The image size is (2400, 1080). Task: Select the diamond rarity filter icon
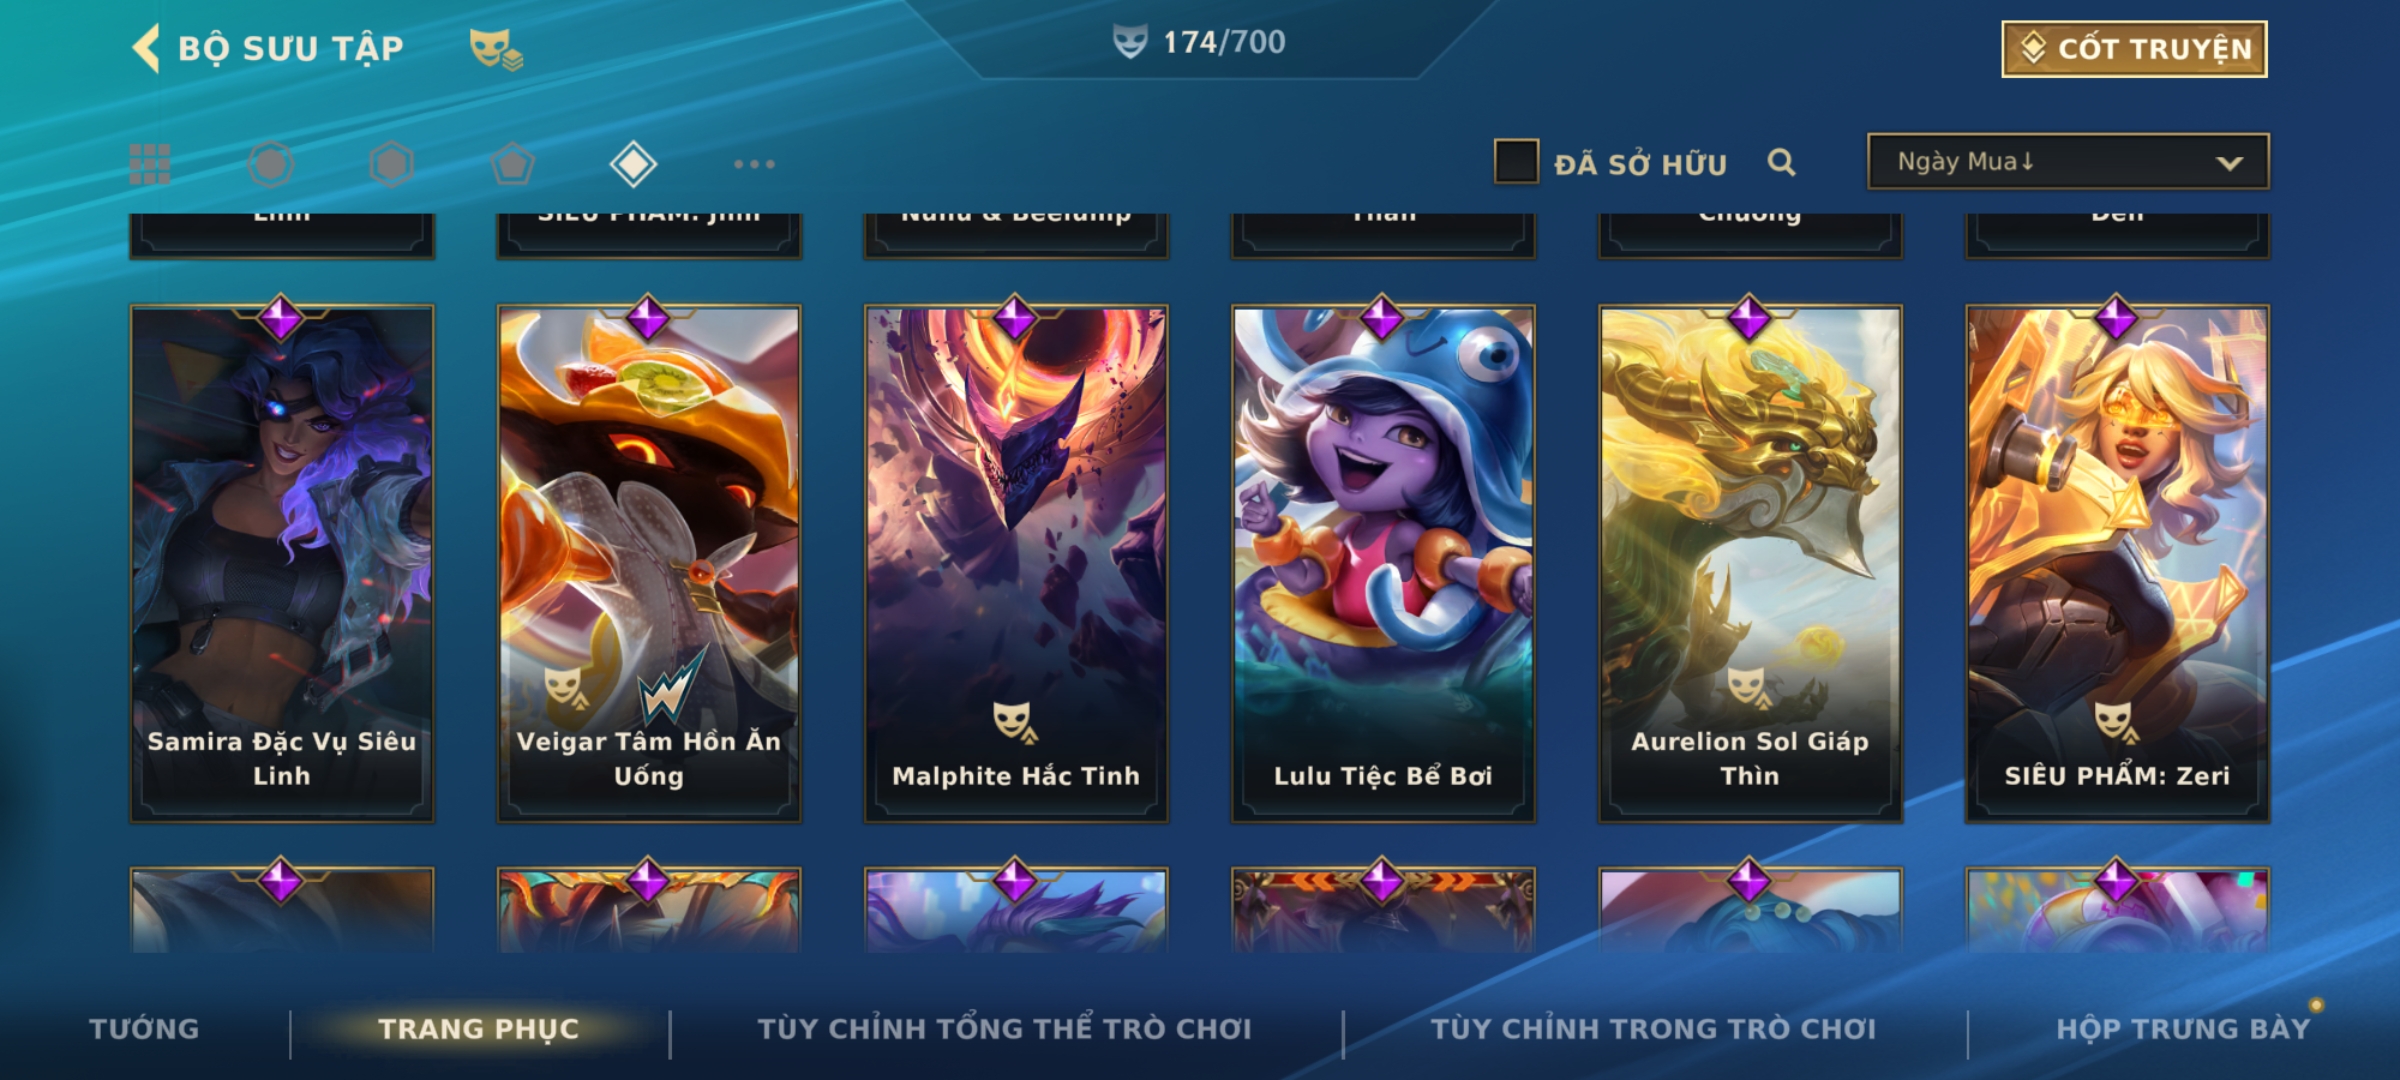633,164
